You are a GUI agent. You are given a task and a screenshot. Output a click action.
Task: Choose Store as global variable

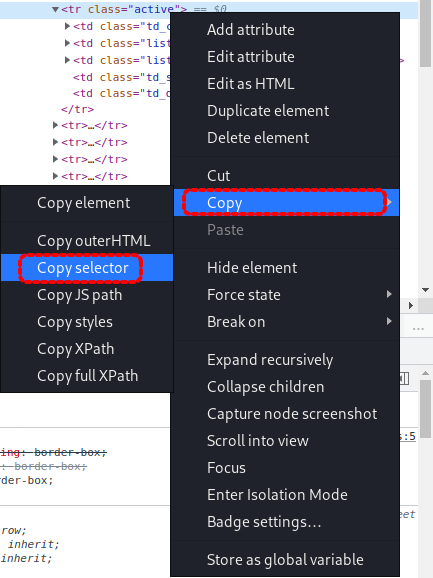pos(286,560)
